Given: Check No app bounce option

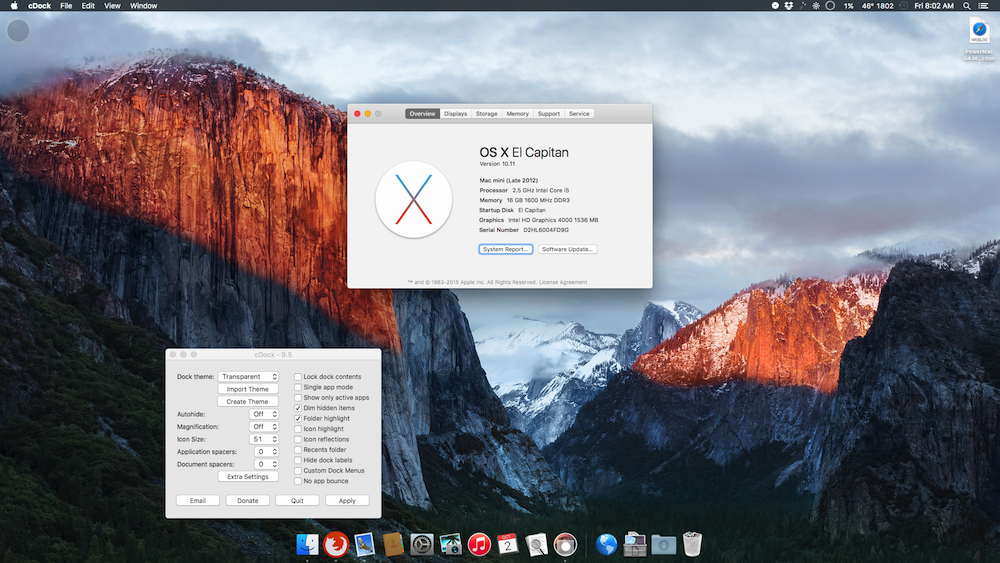Looking at the screenshot, I should tap(298, 481).
